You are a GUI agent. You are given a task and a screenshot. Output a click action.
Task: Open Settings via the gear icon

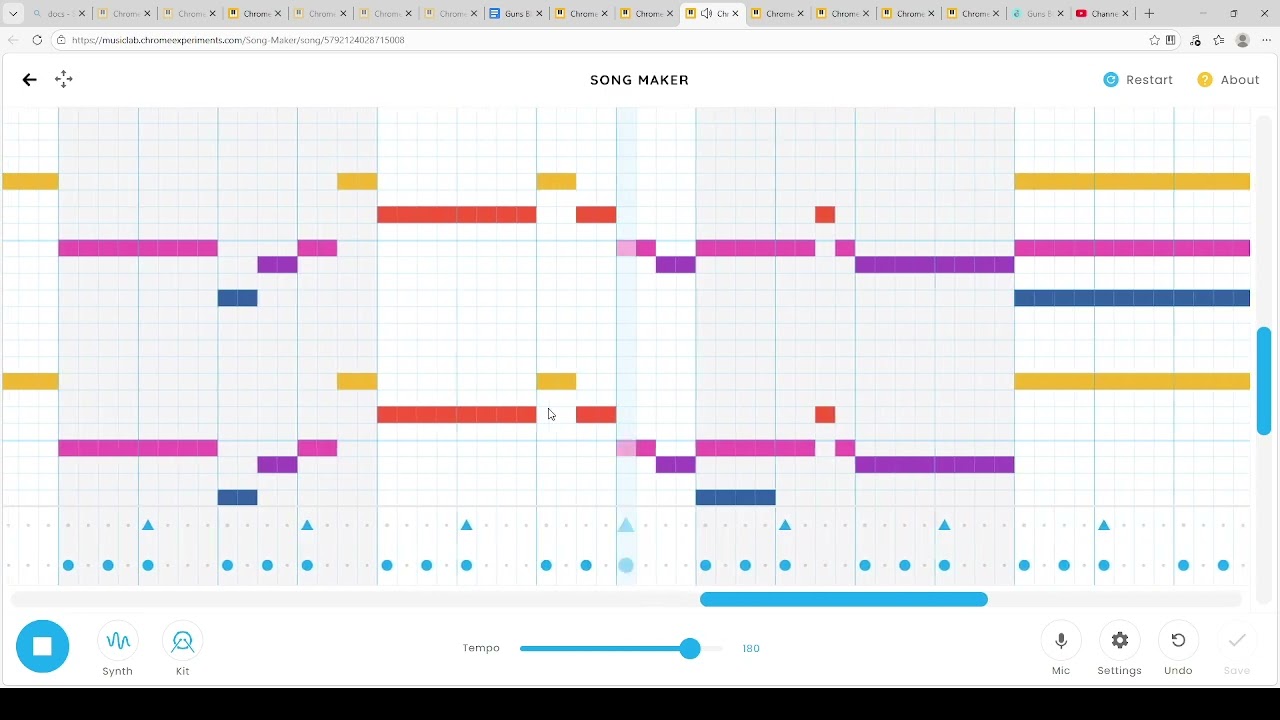(1120, 641)
